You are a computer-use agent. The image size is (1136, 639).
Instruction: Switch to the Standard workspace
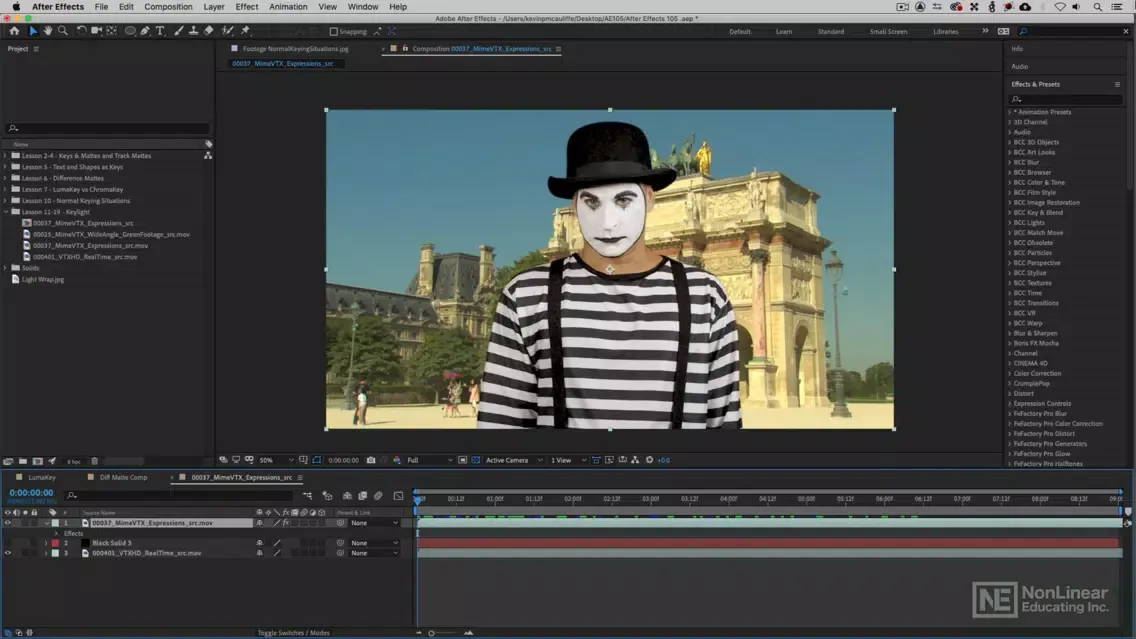pyautogui.click(x=830, y=32)
